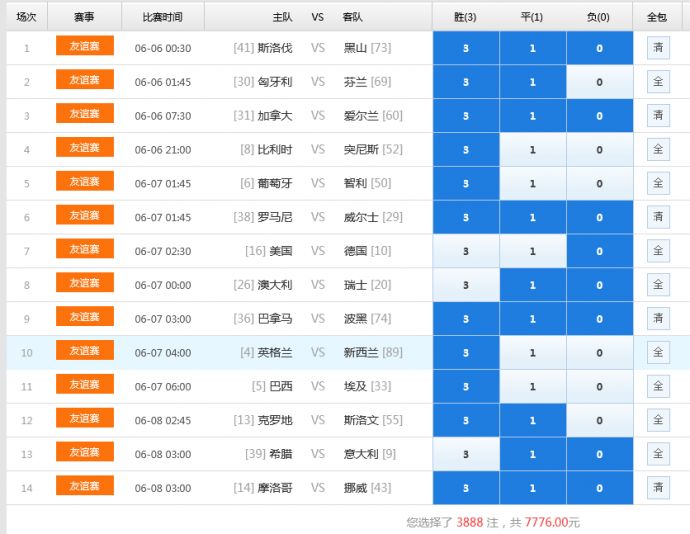Click away team 波黑 [74]
Image resolution: width=690 pixels, height=534 pixels.
pyautogui.click(x=367, y=319)
